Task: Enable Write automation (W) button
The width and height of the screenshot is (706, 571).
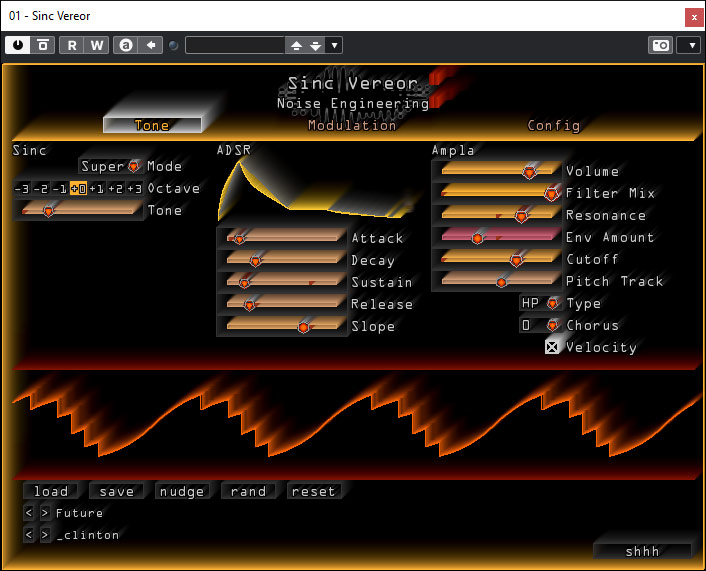Action: 96,45
